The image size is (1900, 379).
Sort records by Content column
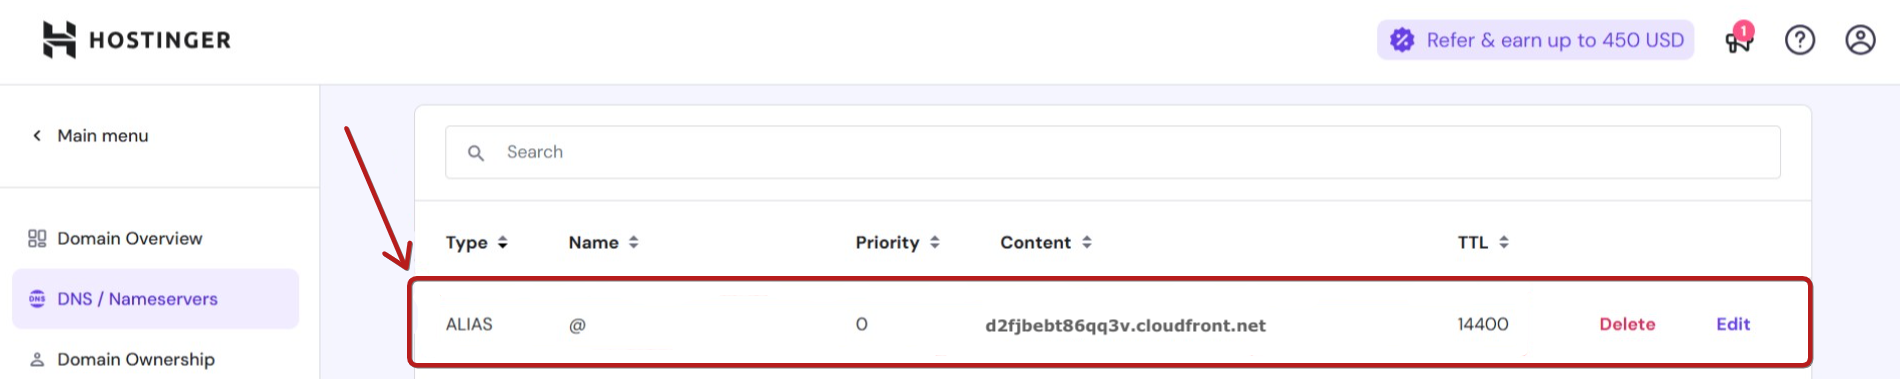[x=1046, y=242]
